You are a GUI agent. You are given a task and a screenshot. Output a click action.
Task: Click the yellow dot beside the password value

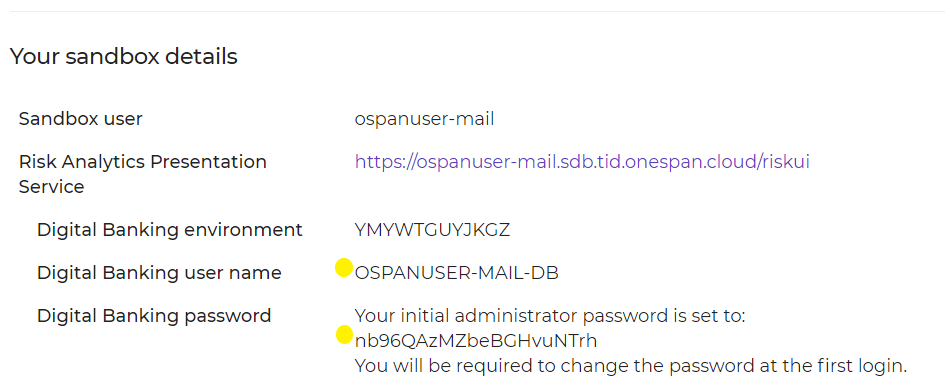[x=344, y=334]
